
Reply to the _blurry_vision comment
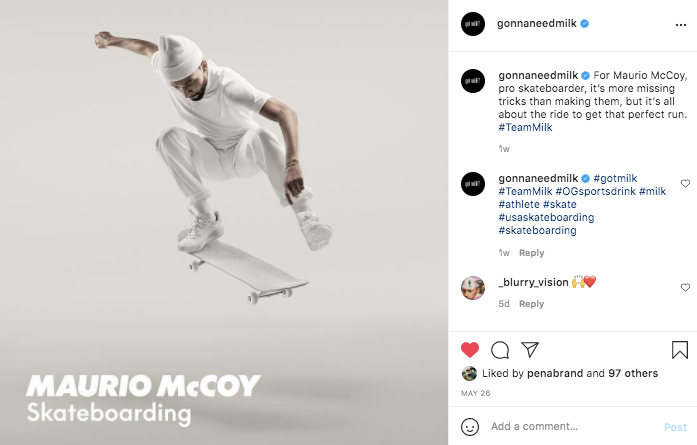point(531,304)
